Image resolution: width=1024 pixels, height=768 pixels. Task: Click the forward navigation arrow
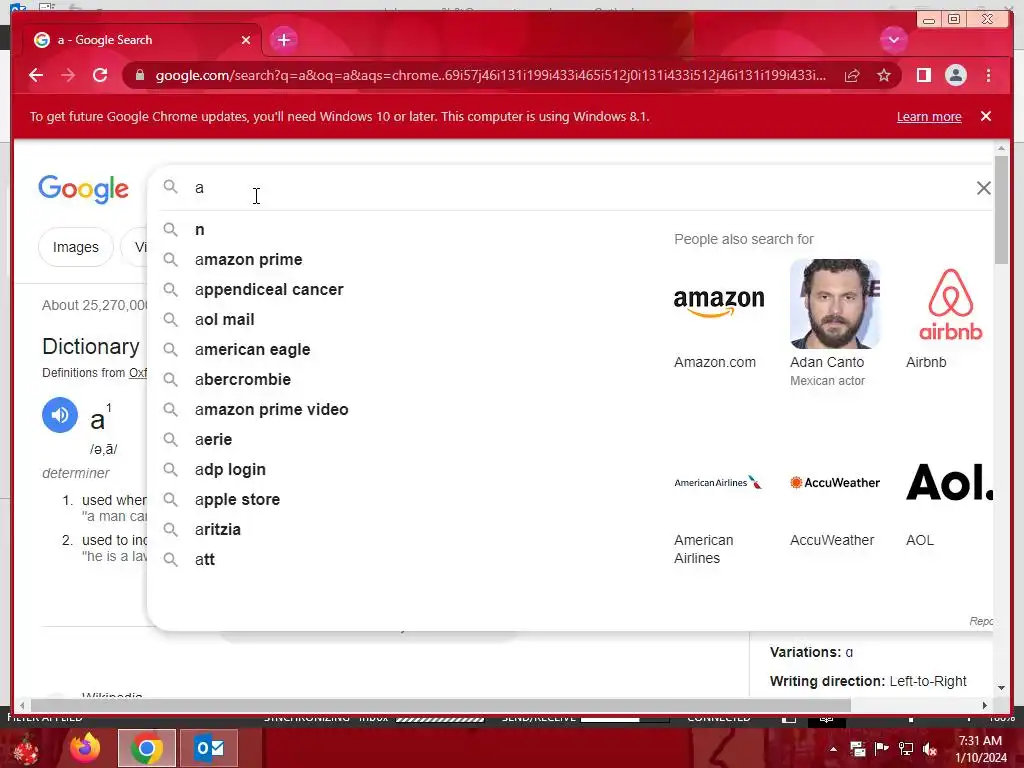(x=68, y=75)
